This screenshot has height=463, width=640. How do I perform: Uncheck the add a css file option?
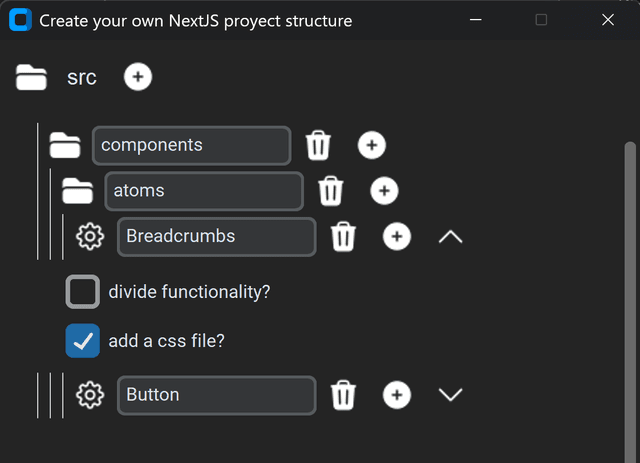point(83,340)
